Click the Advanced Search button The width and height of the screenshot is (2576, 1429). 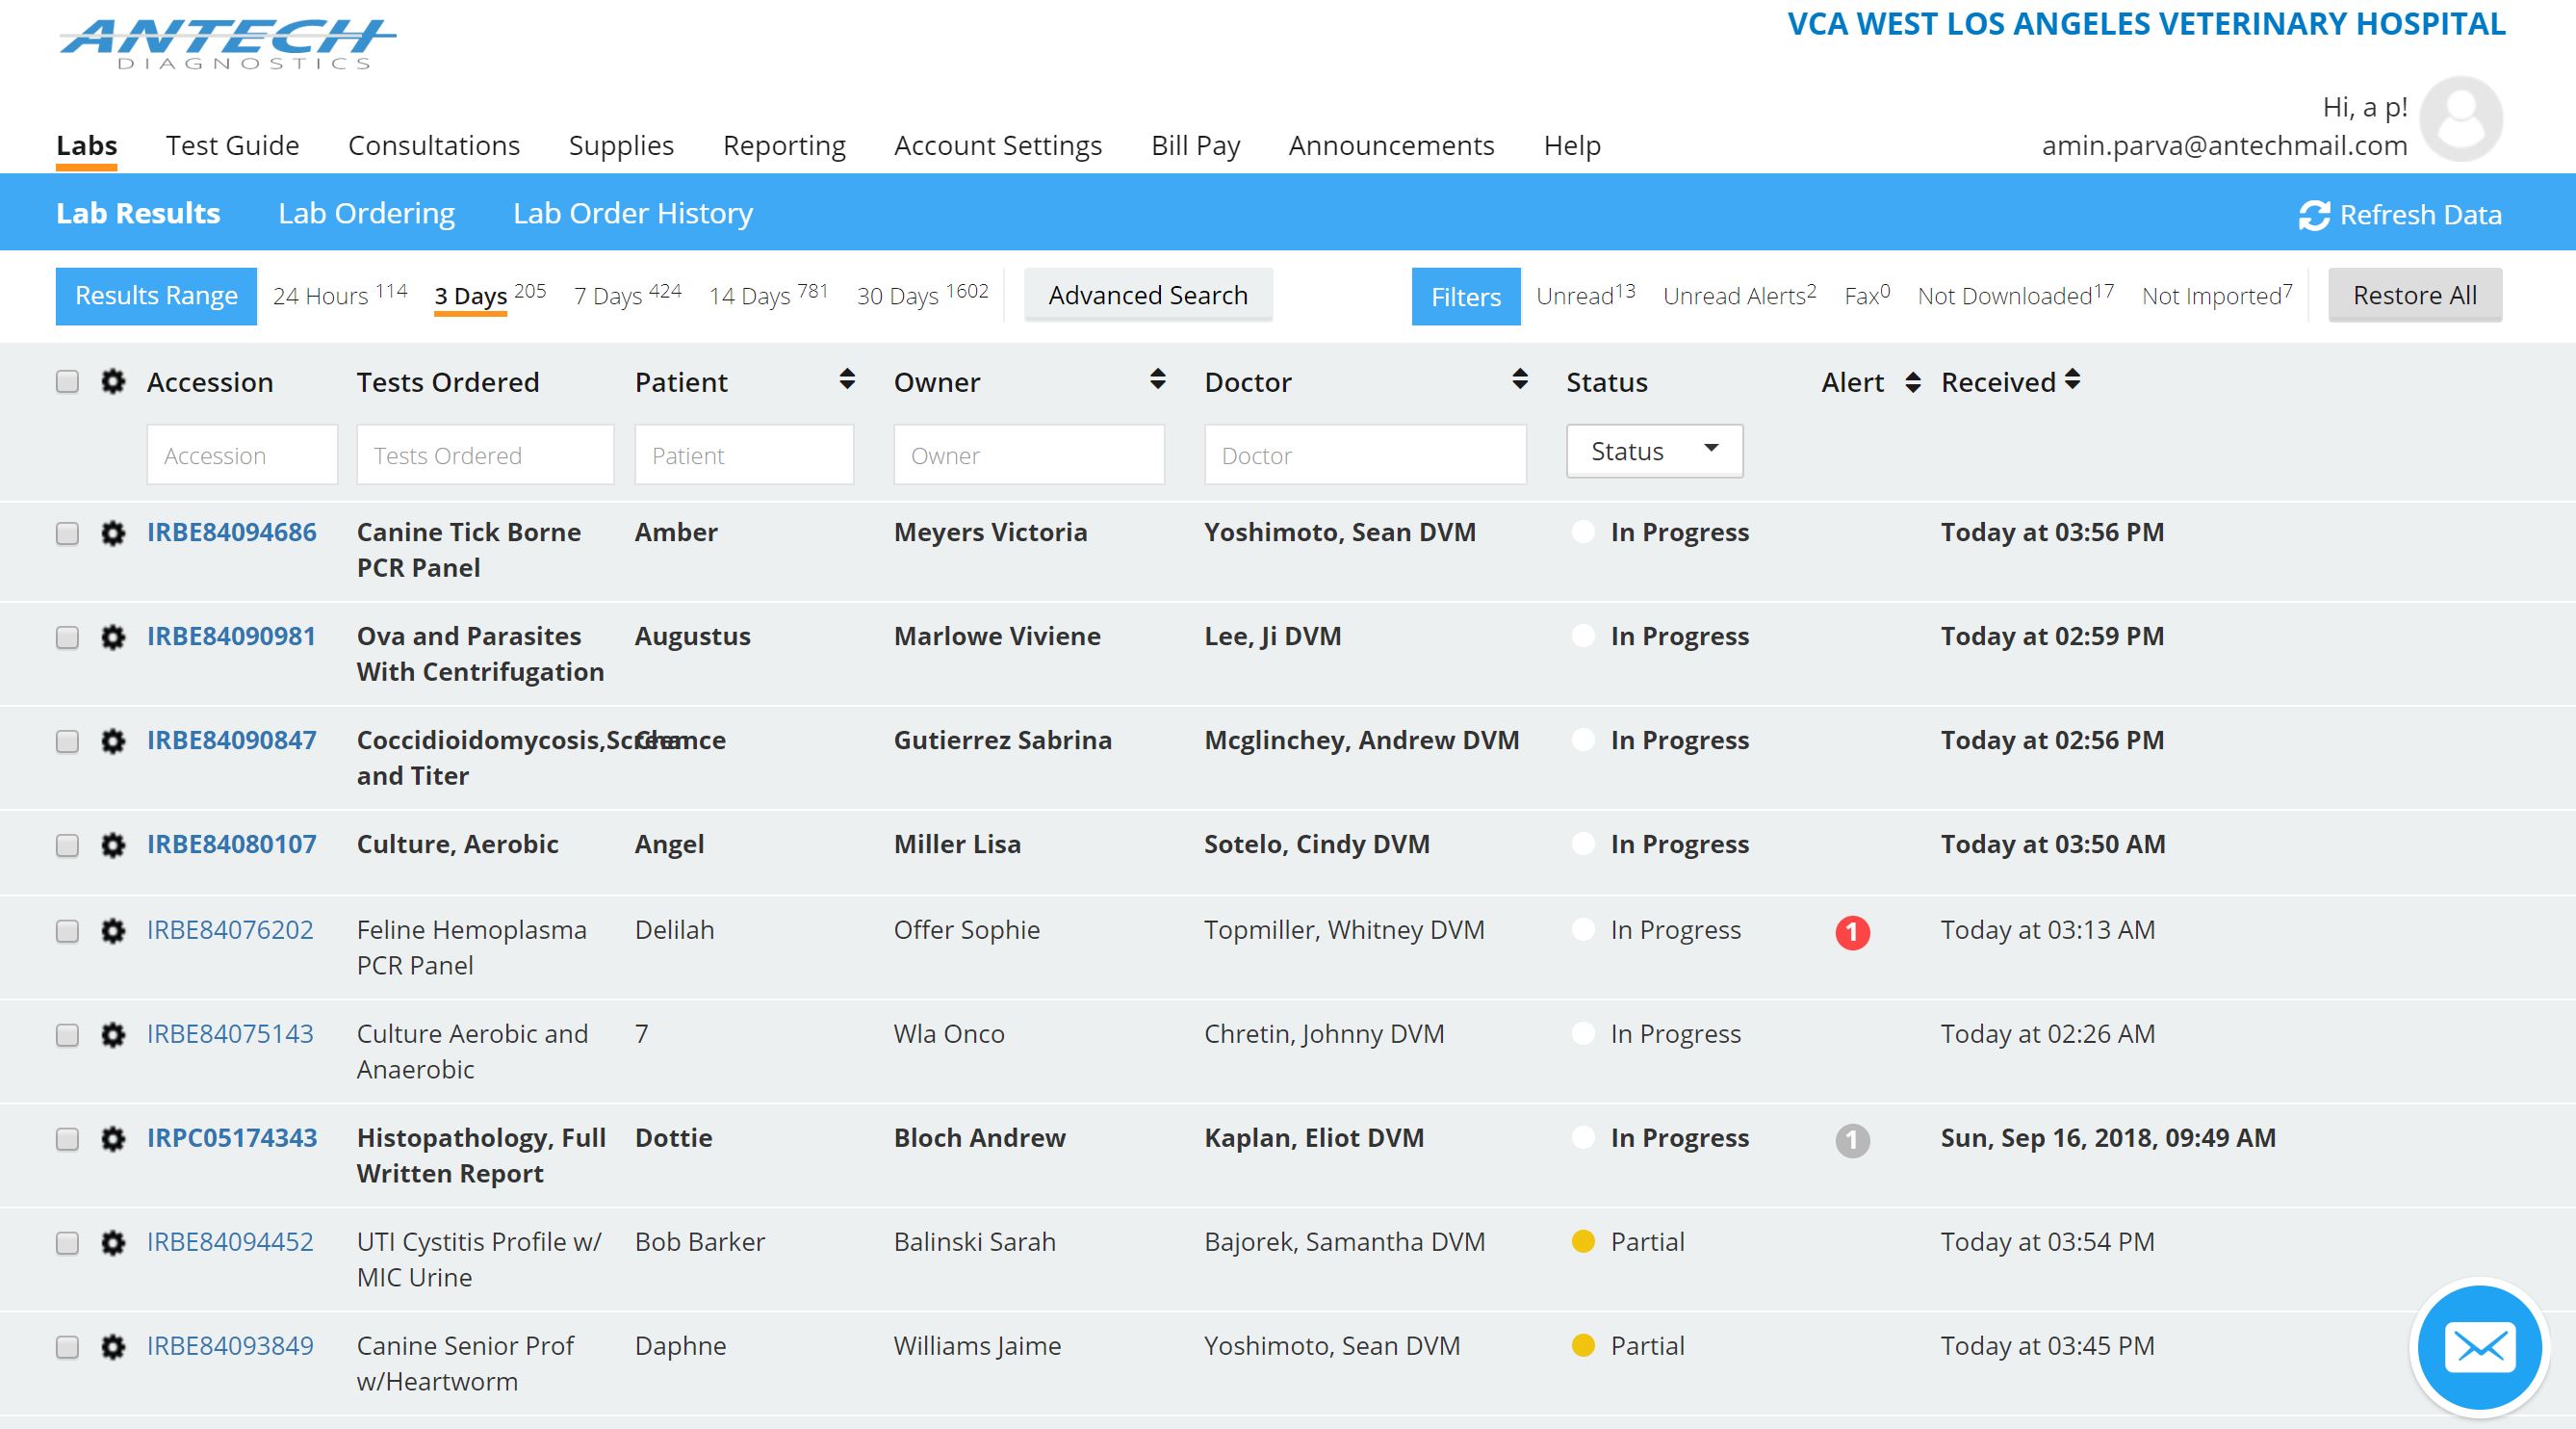point(1148,295)
